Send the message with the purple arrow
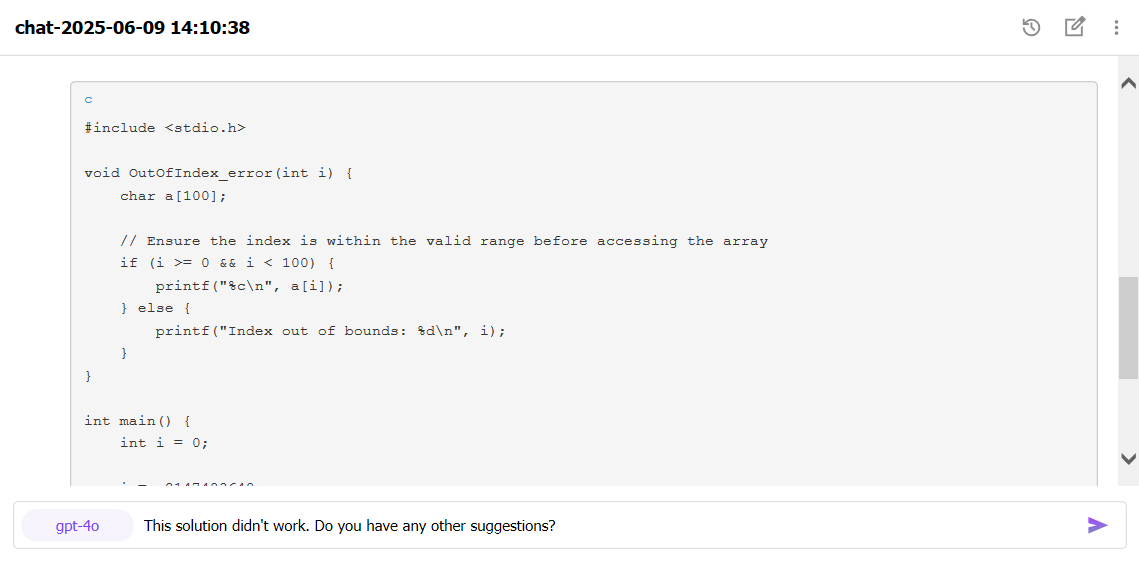This screenshot has height=564, width=1139. coord(1097,525)
